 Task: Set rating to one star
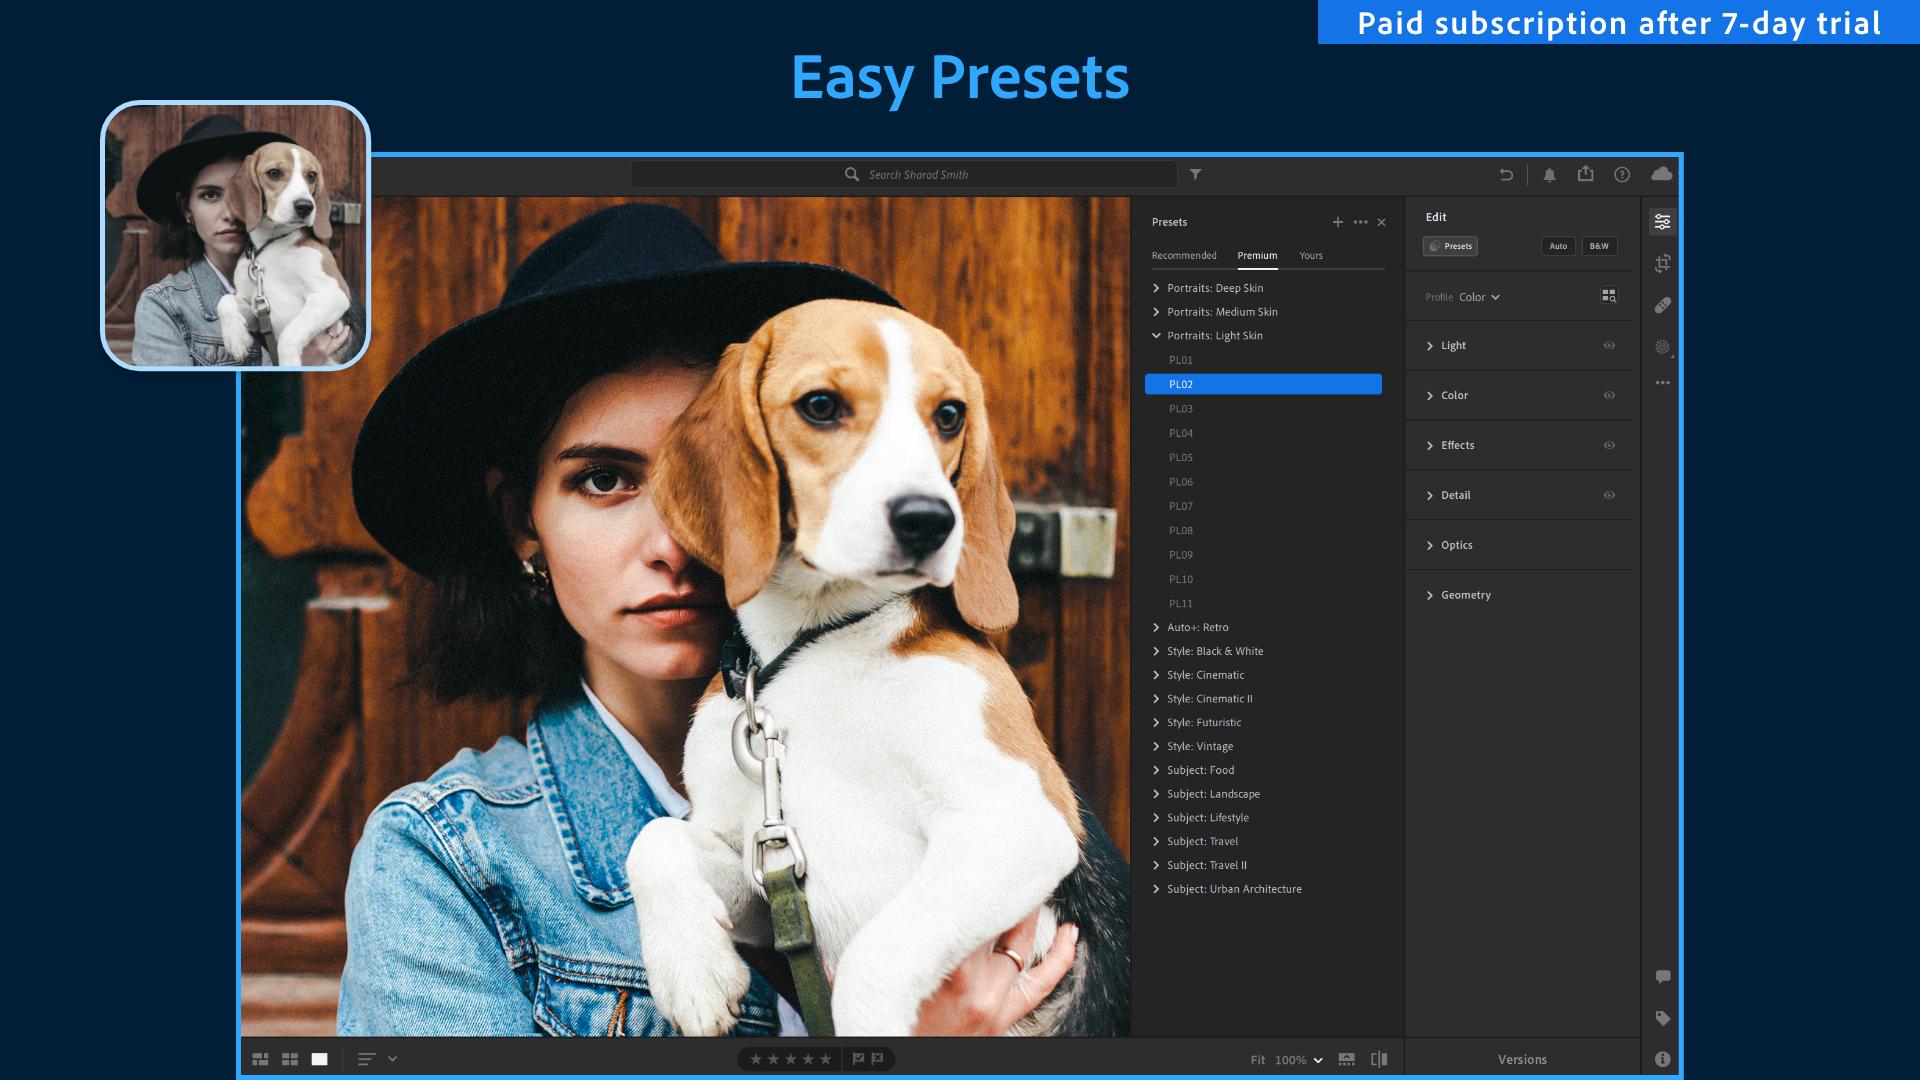pos(756,1059)
